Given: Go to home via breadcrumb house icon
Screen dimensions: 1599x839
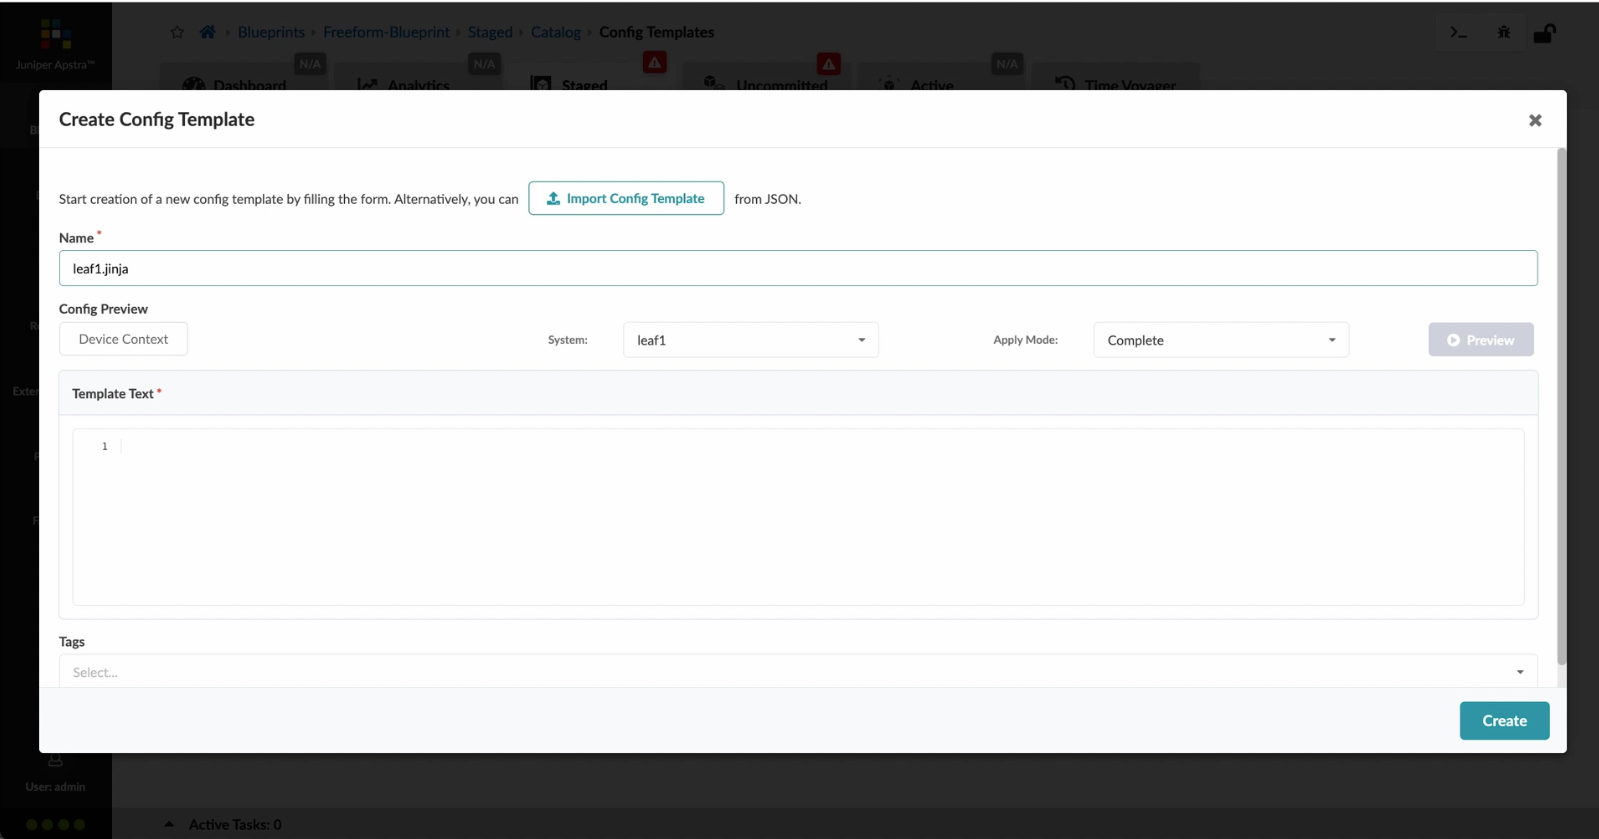Looking at the screenshot, I should click(207, 32).
